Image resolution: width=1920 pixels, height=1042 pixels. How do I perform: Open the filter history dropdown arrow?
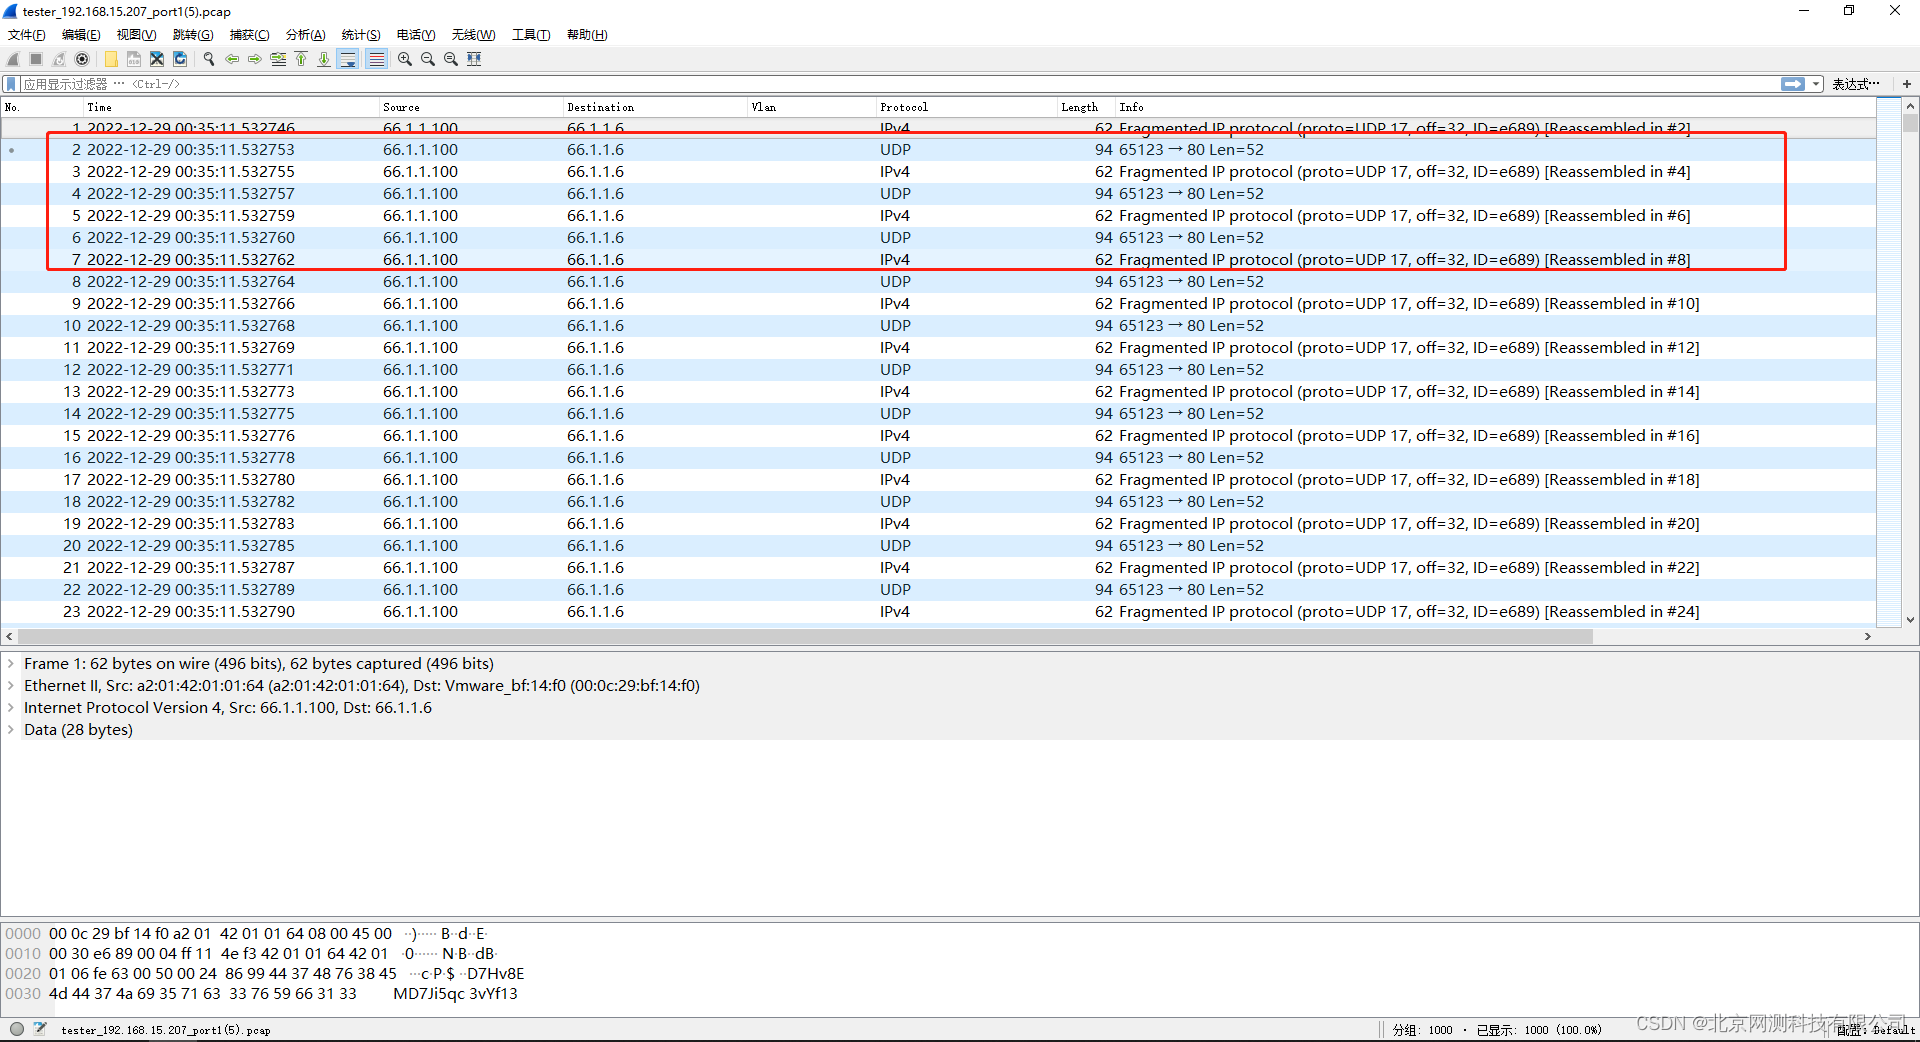[1816, 84]
